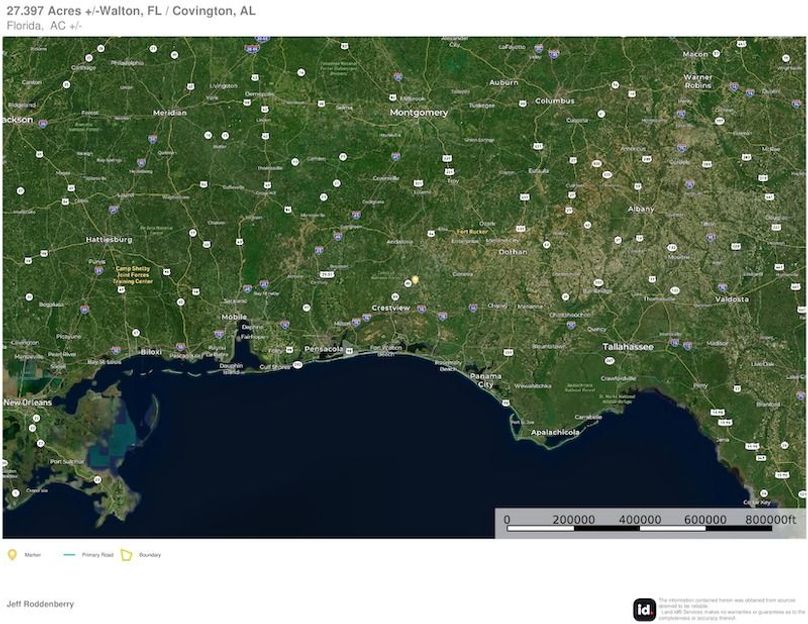Viewport: 808px width, 624px height.
Task: Click the Primary Road teal line sample
Action: click(x=69, y=554)
